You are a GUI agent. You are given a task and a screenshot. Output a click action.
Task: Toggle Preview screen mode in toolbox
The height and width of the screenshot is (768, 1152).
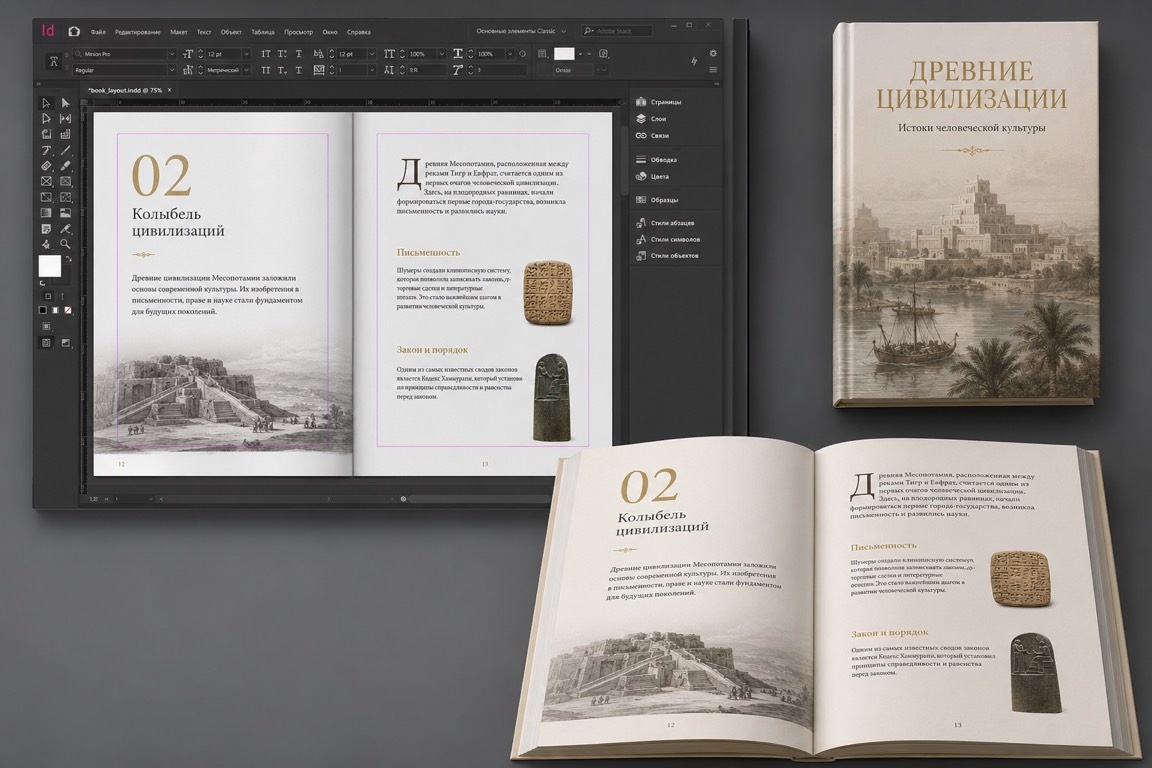pos(65,342)
